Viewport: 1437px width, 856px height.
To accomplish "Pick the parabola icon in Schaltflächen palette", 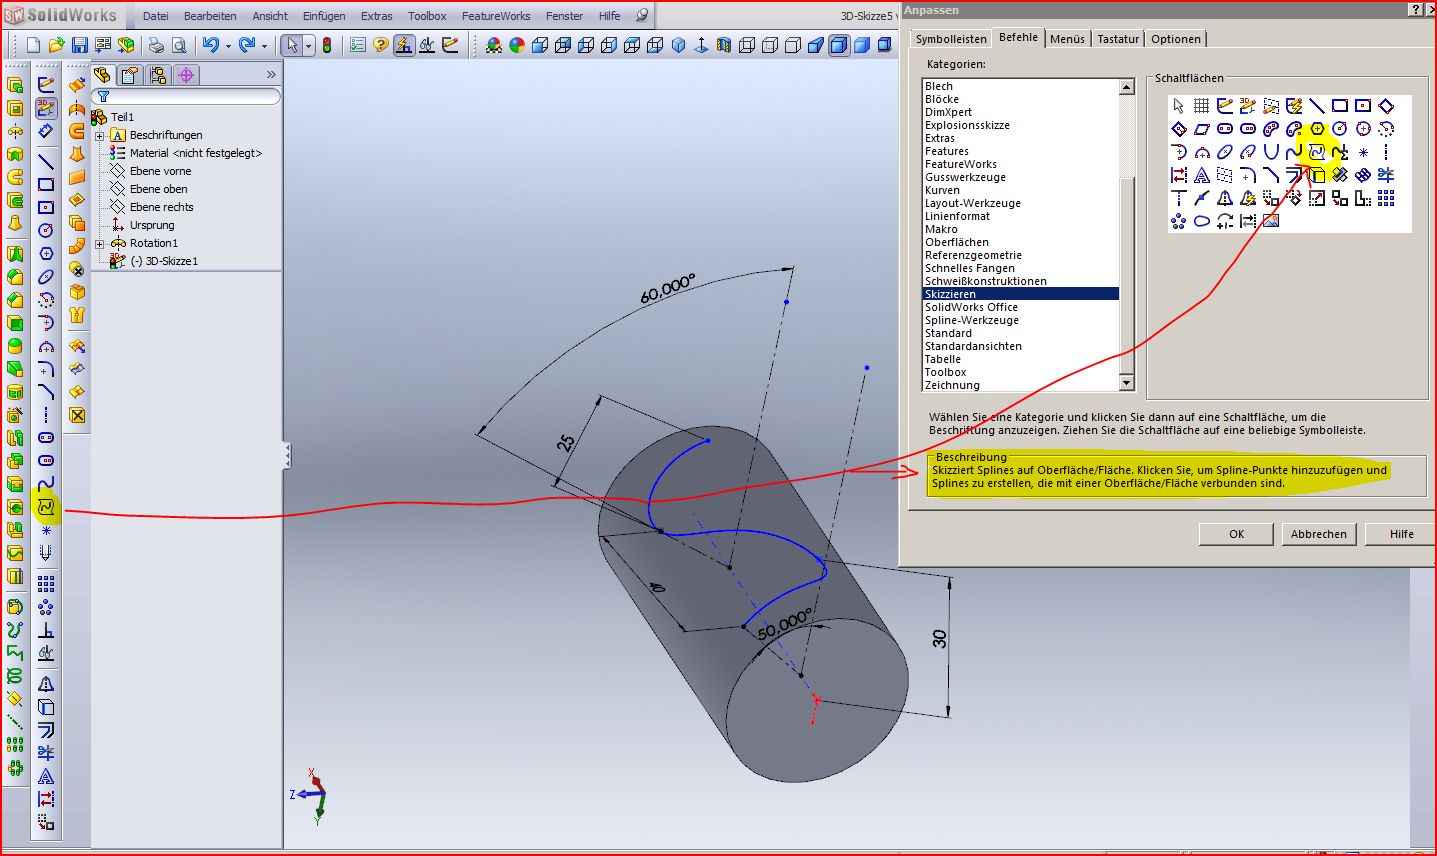I will click(x=1271, y=152).
